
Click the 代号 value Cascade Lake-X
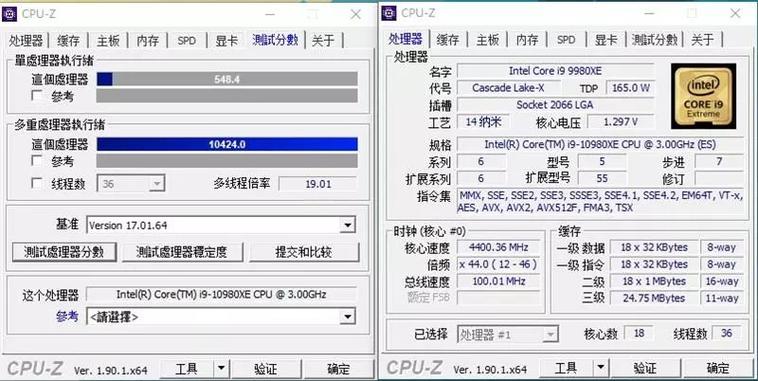click(509, 88)
